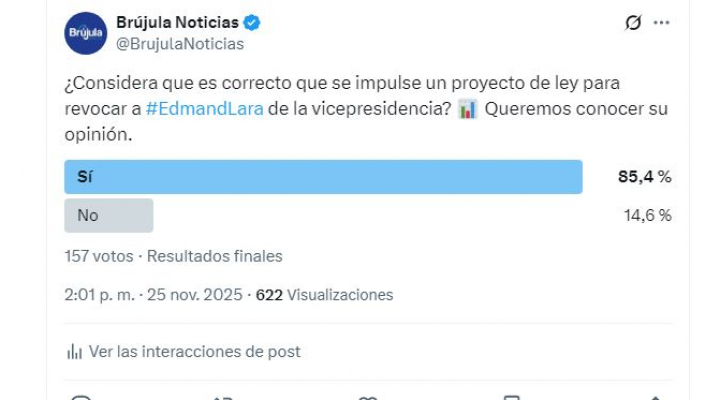
Task: Click the bar chart icon beside interactions
Action: coord(74,352)
